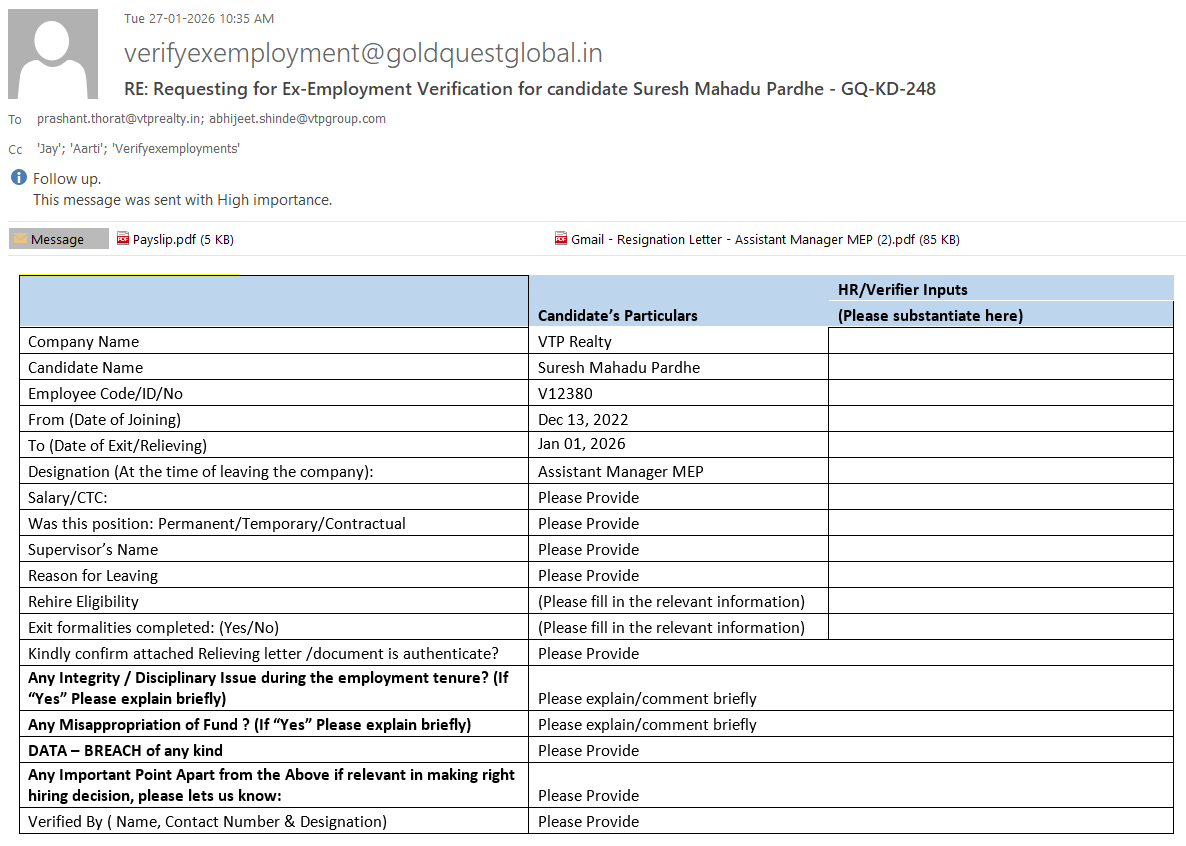1186x846 pixels.
Task: Click HR input cell for Salary/CTC row
Action: point(1000,497)
